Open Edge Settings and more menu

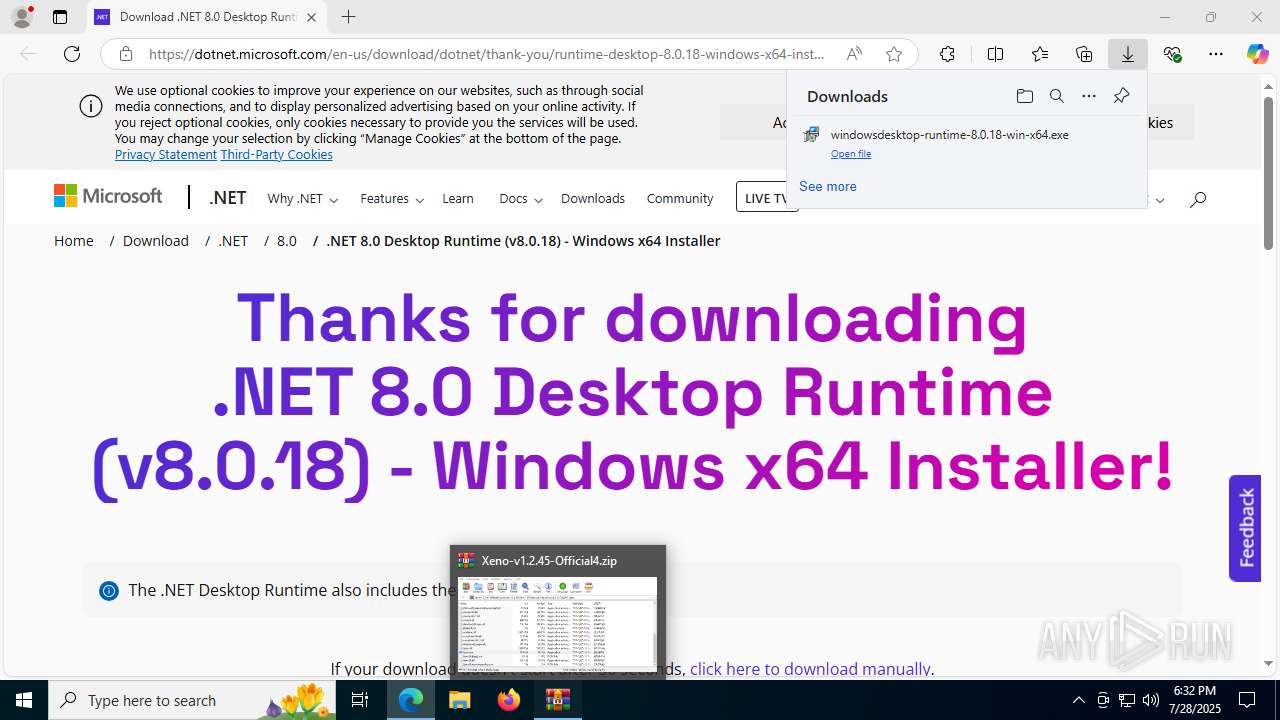click(1216, 54)
